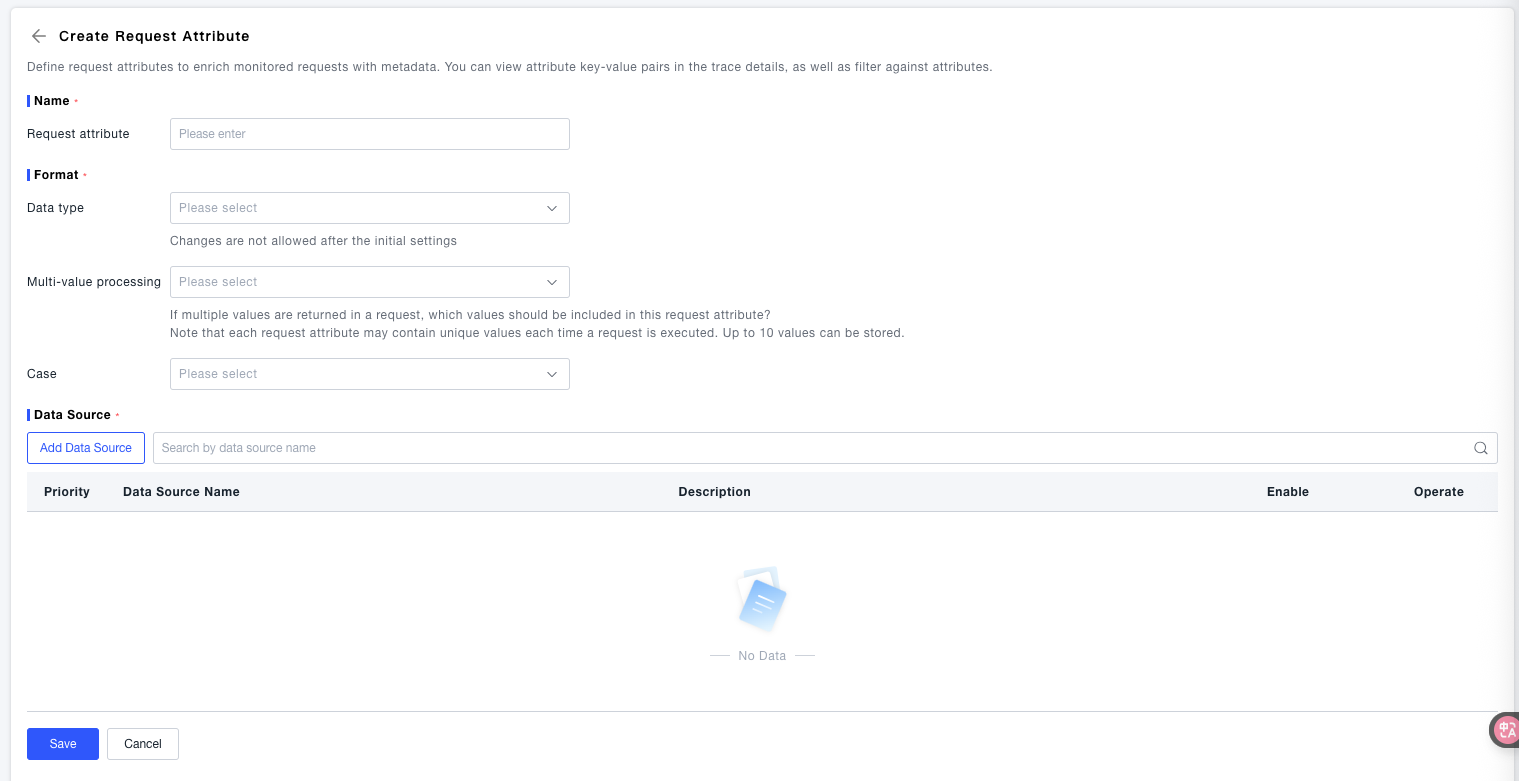The height and width of the screenshot is (781, 1519).
Task: Go back using the left arrow icon
Action: click(x=39, y=36)
